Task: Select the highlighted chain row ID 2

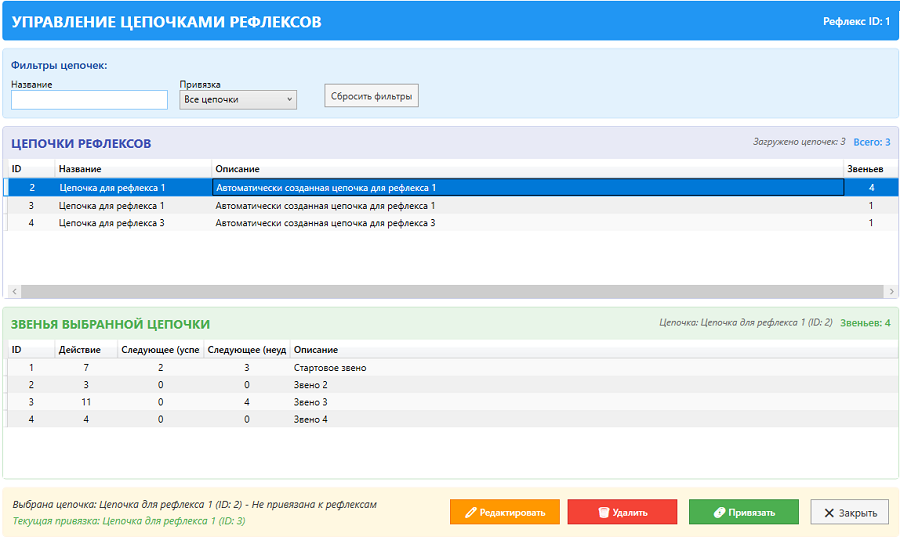Action: 300,187
